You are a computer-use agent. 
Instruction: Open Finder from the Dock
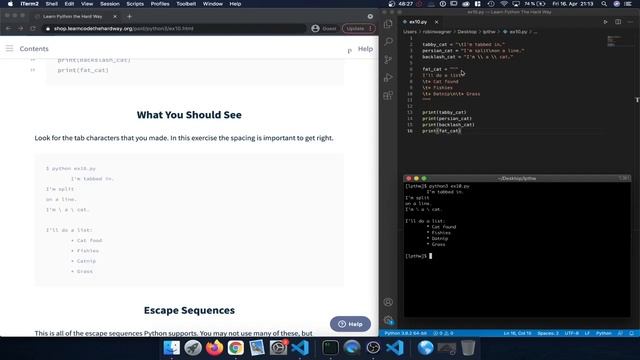point(171,348)
